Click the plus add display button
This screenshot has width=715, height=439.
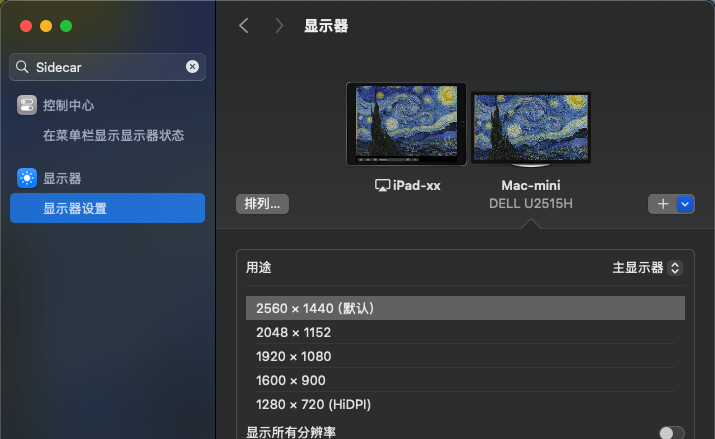[663, 204]
